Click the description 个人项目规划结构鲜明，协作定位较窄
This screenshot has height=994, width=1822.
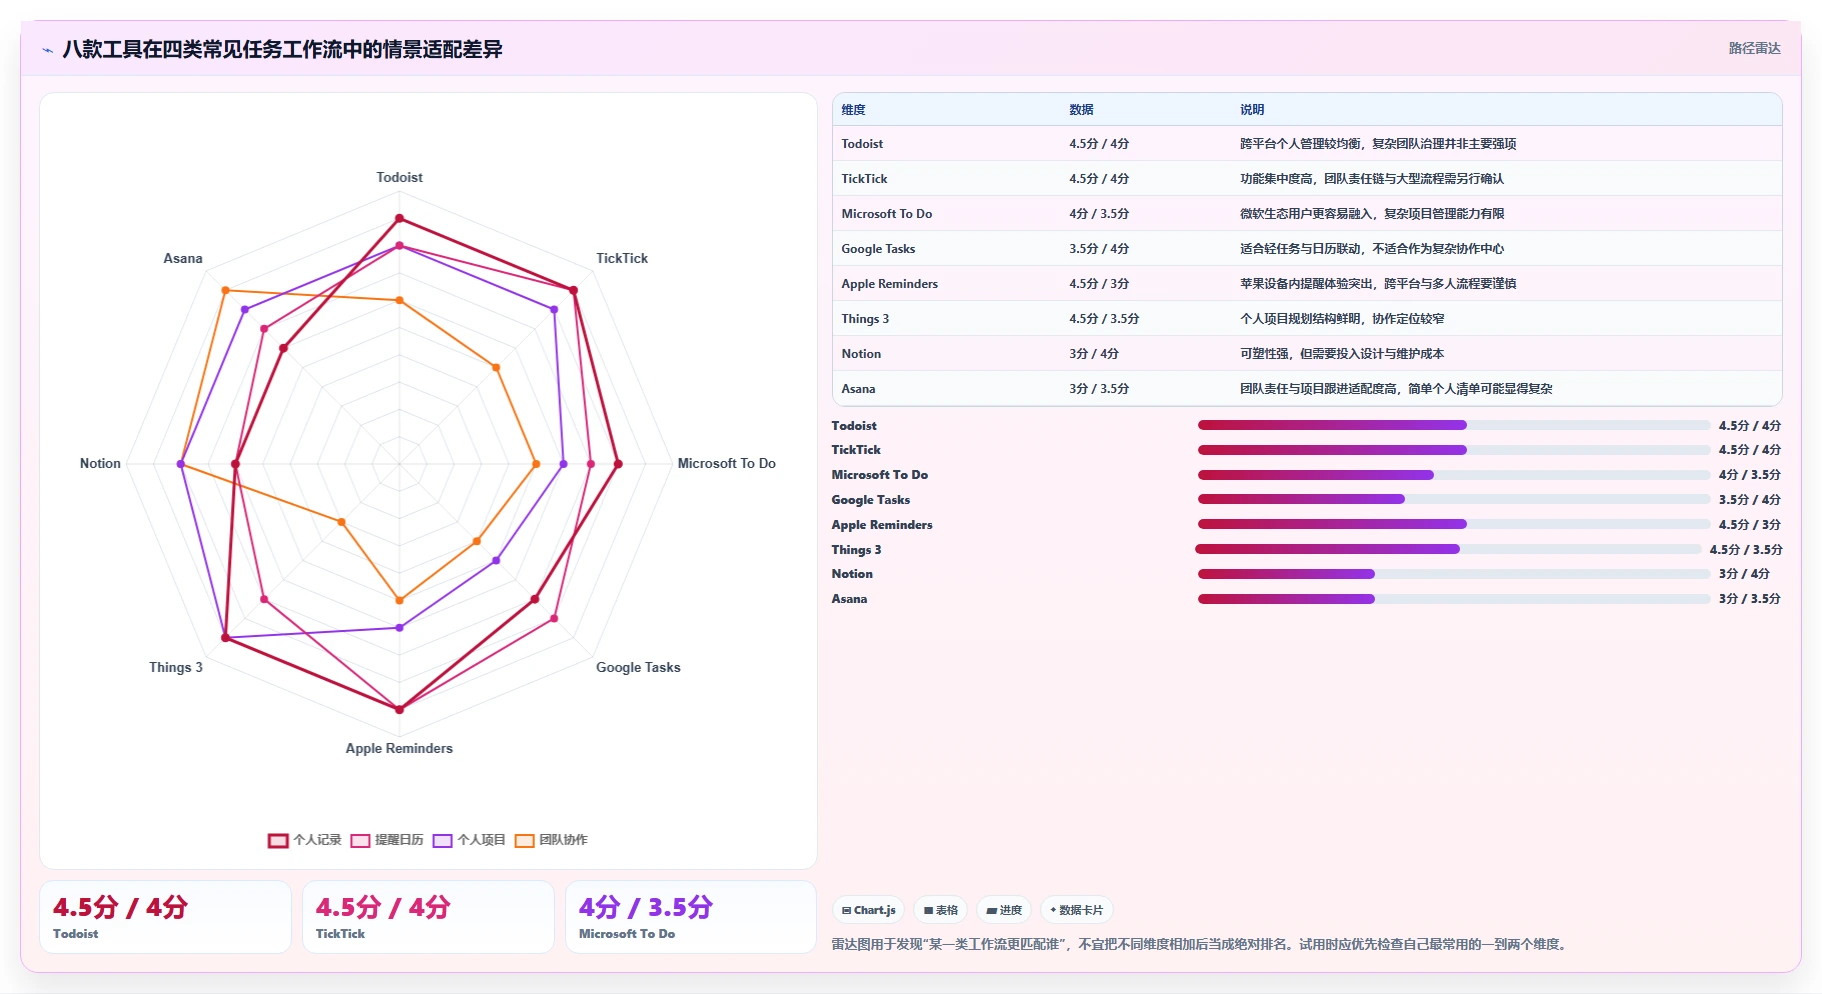pos(1342,319)
